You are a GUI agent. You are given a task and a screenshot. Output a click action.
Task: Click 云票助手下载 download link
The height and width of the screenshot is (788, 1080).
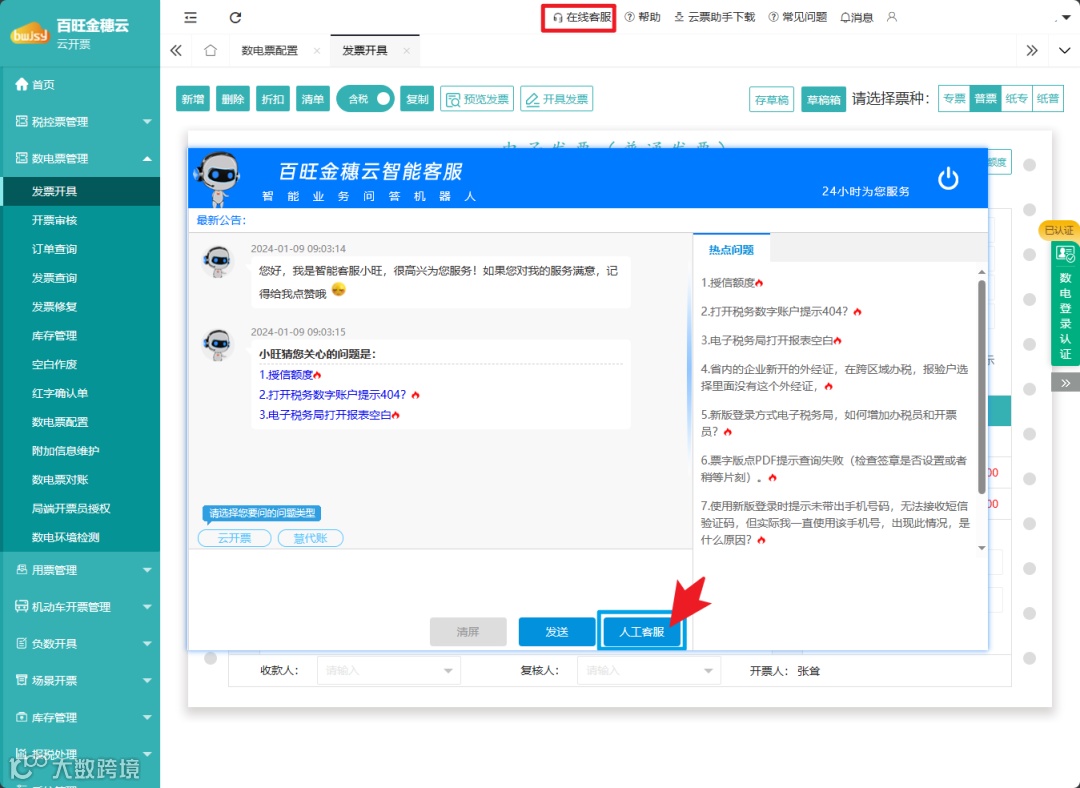point(714,17)
